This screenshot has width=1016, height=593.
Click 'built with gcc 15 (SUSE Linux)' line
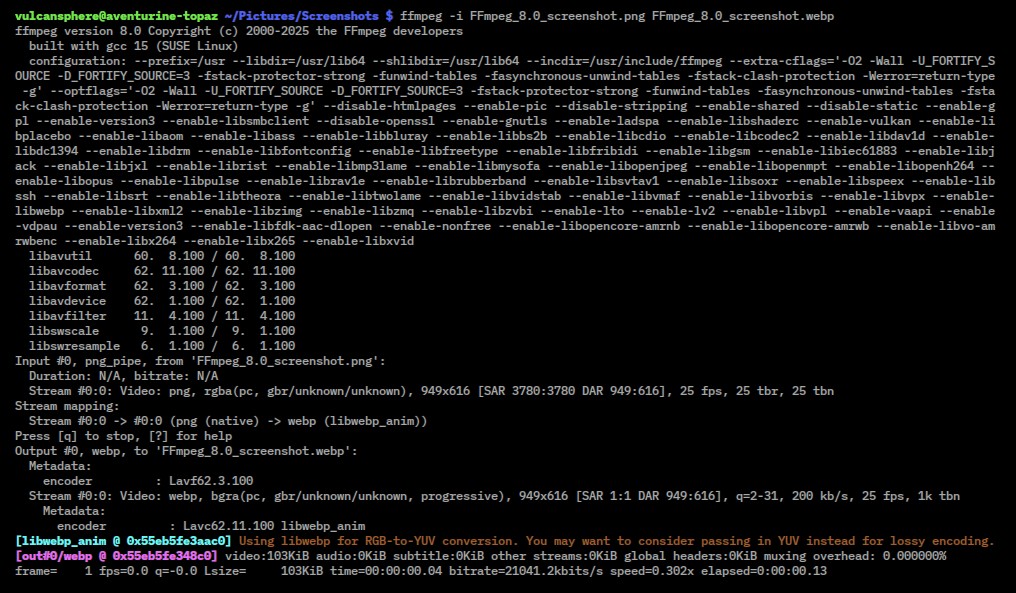(x=133, y=45)
